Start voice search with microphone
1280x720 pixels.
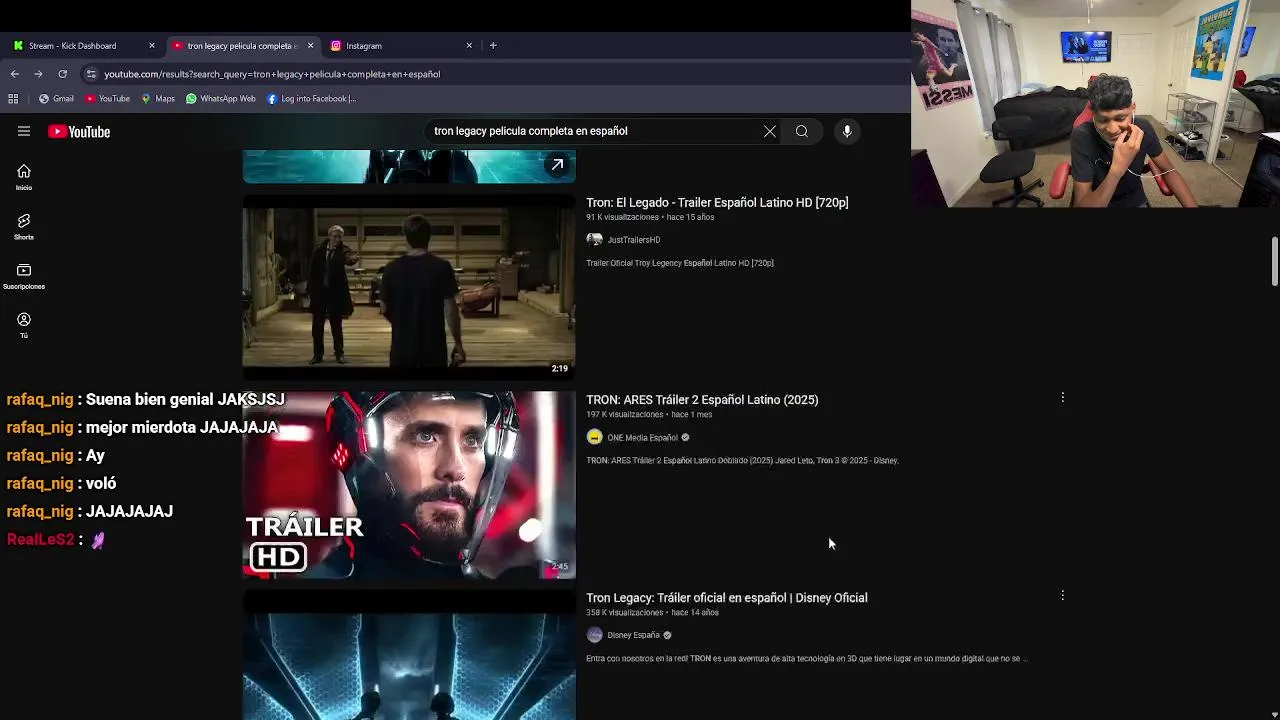pos(847,131)
